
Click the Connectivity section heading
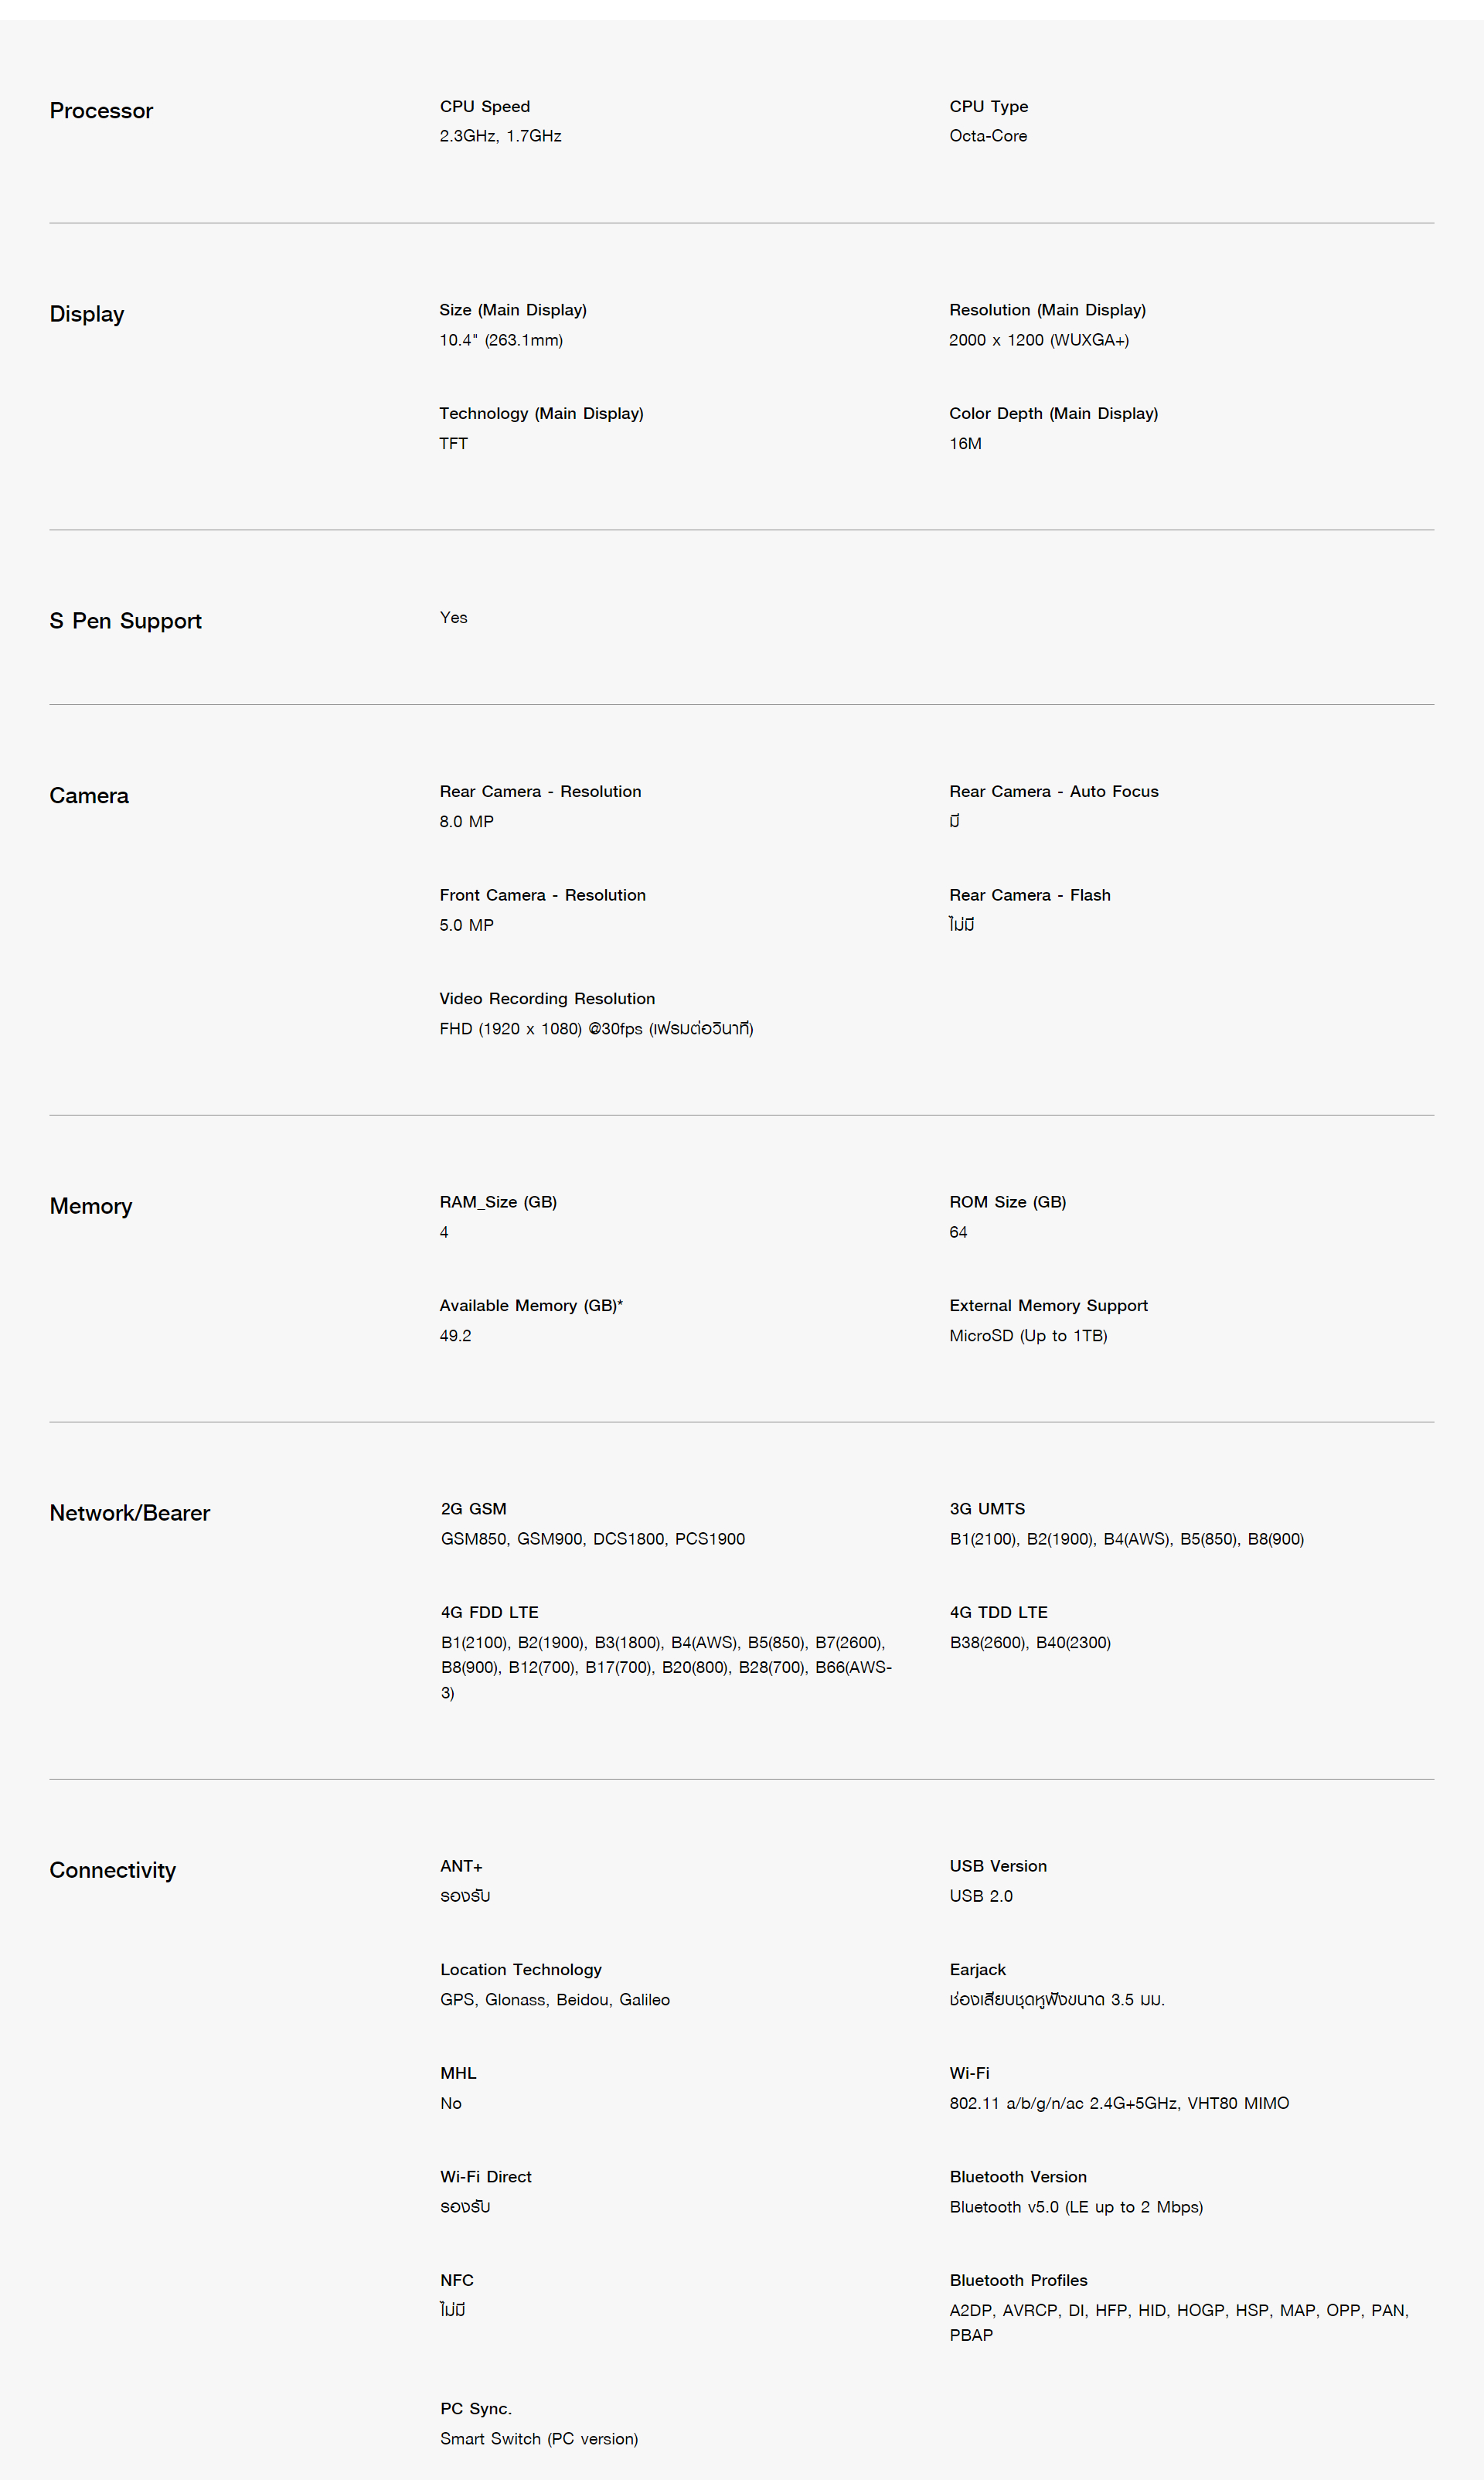pos(113,1870)
